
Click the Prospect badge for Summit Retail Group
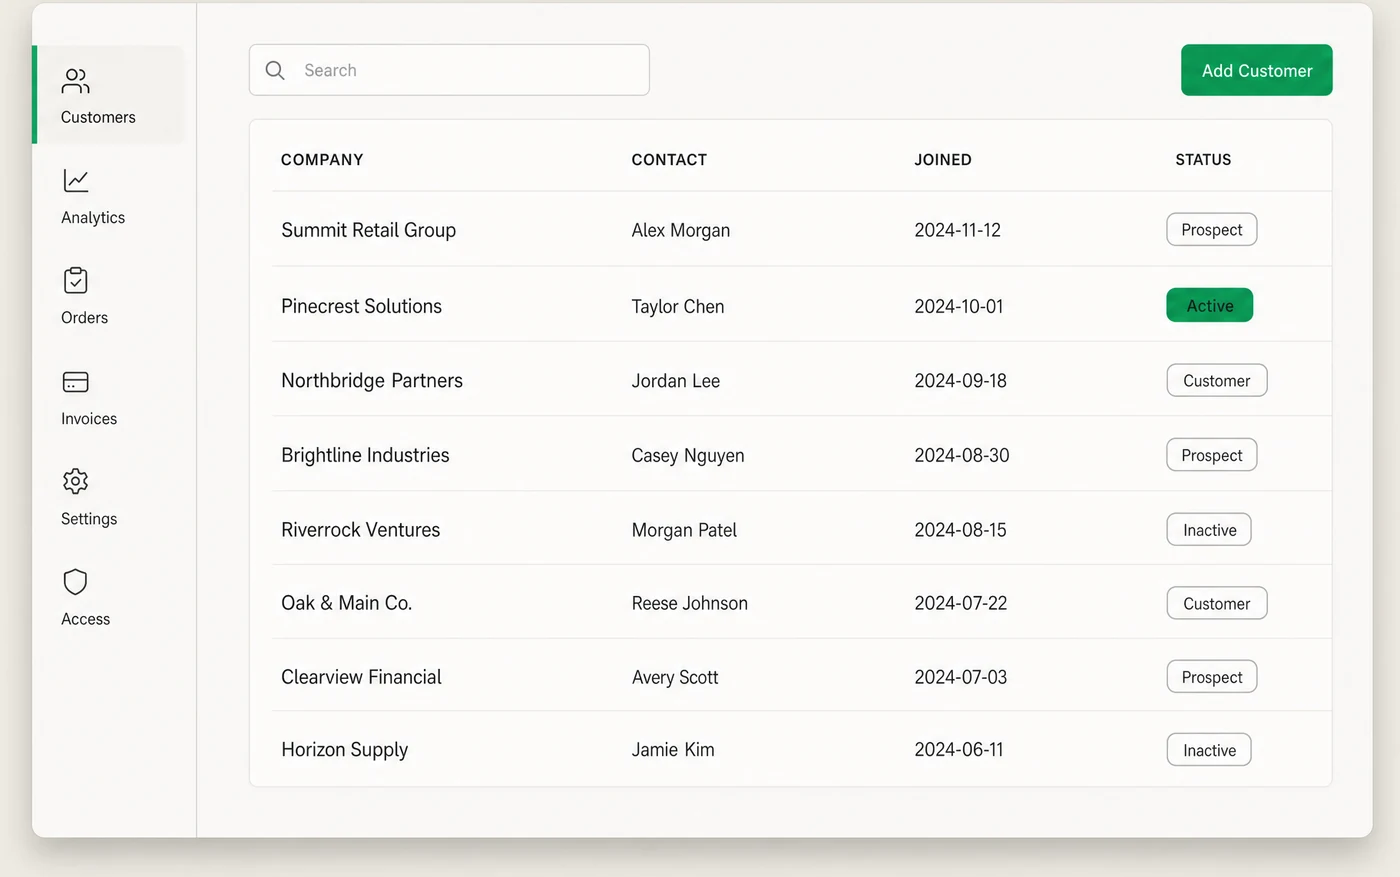(1212, 230)
